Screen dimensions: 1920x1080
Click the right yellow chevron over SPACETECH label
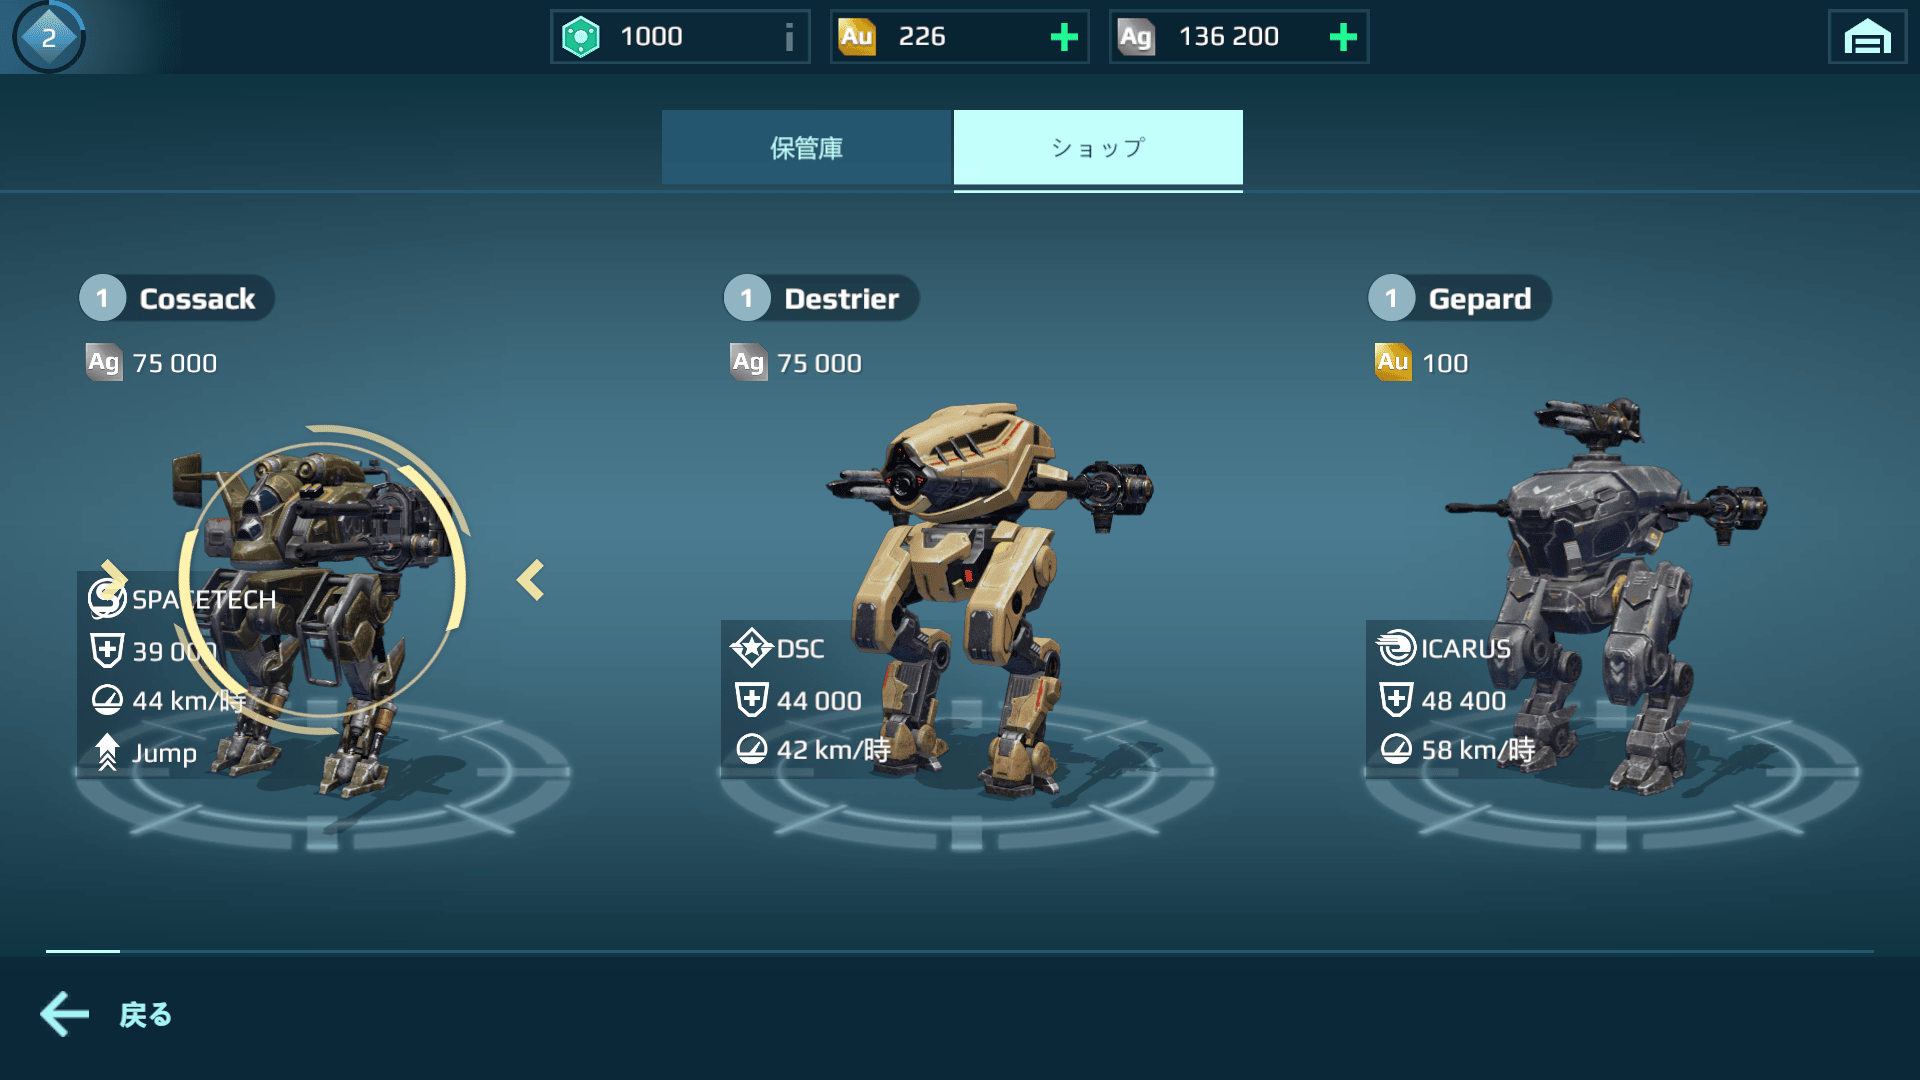113,575
